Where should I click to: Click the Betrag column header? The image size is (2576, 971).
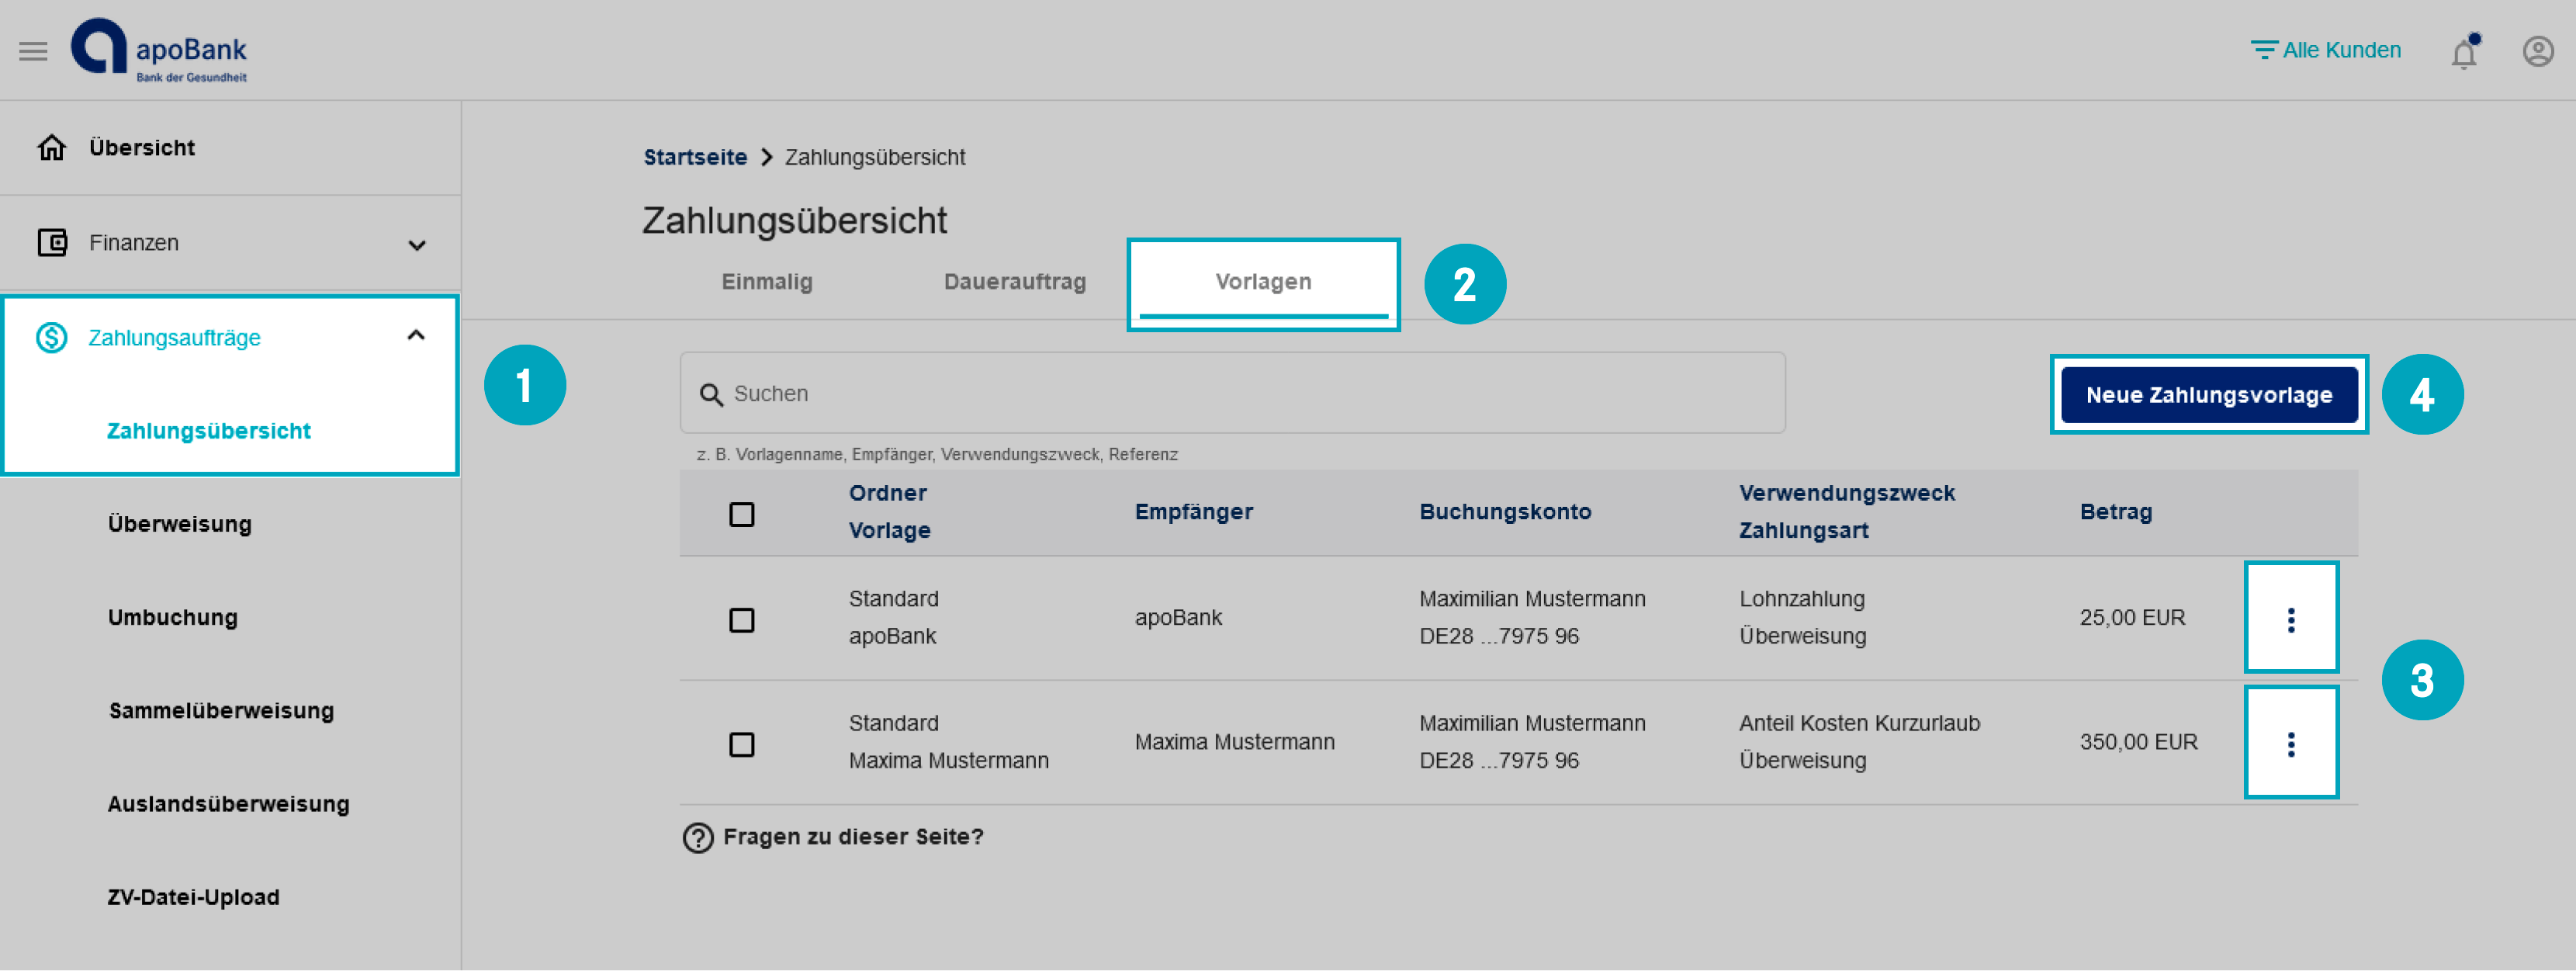2115,511
